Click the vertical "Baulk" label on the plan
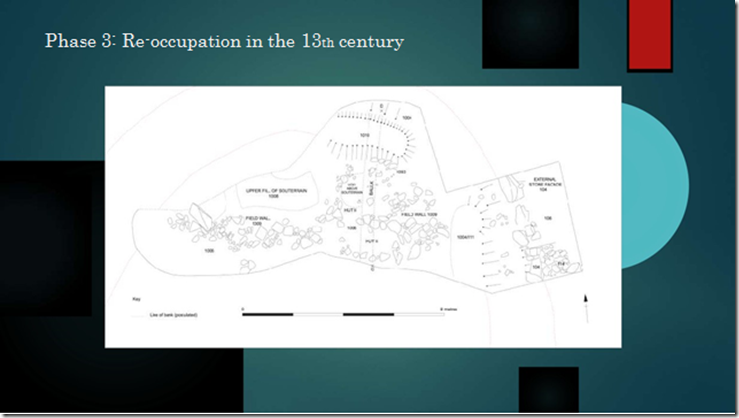739x418 pixels. click(x=371, y=188)
